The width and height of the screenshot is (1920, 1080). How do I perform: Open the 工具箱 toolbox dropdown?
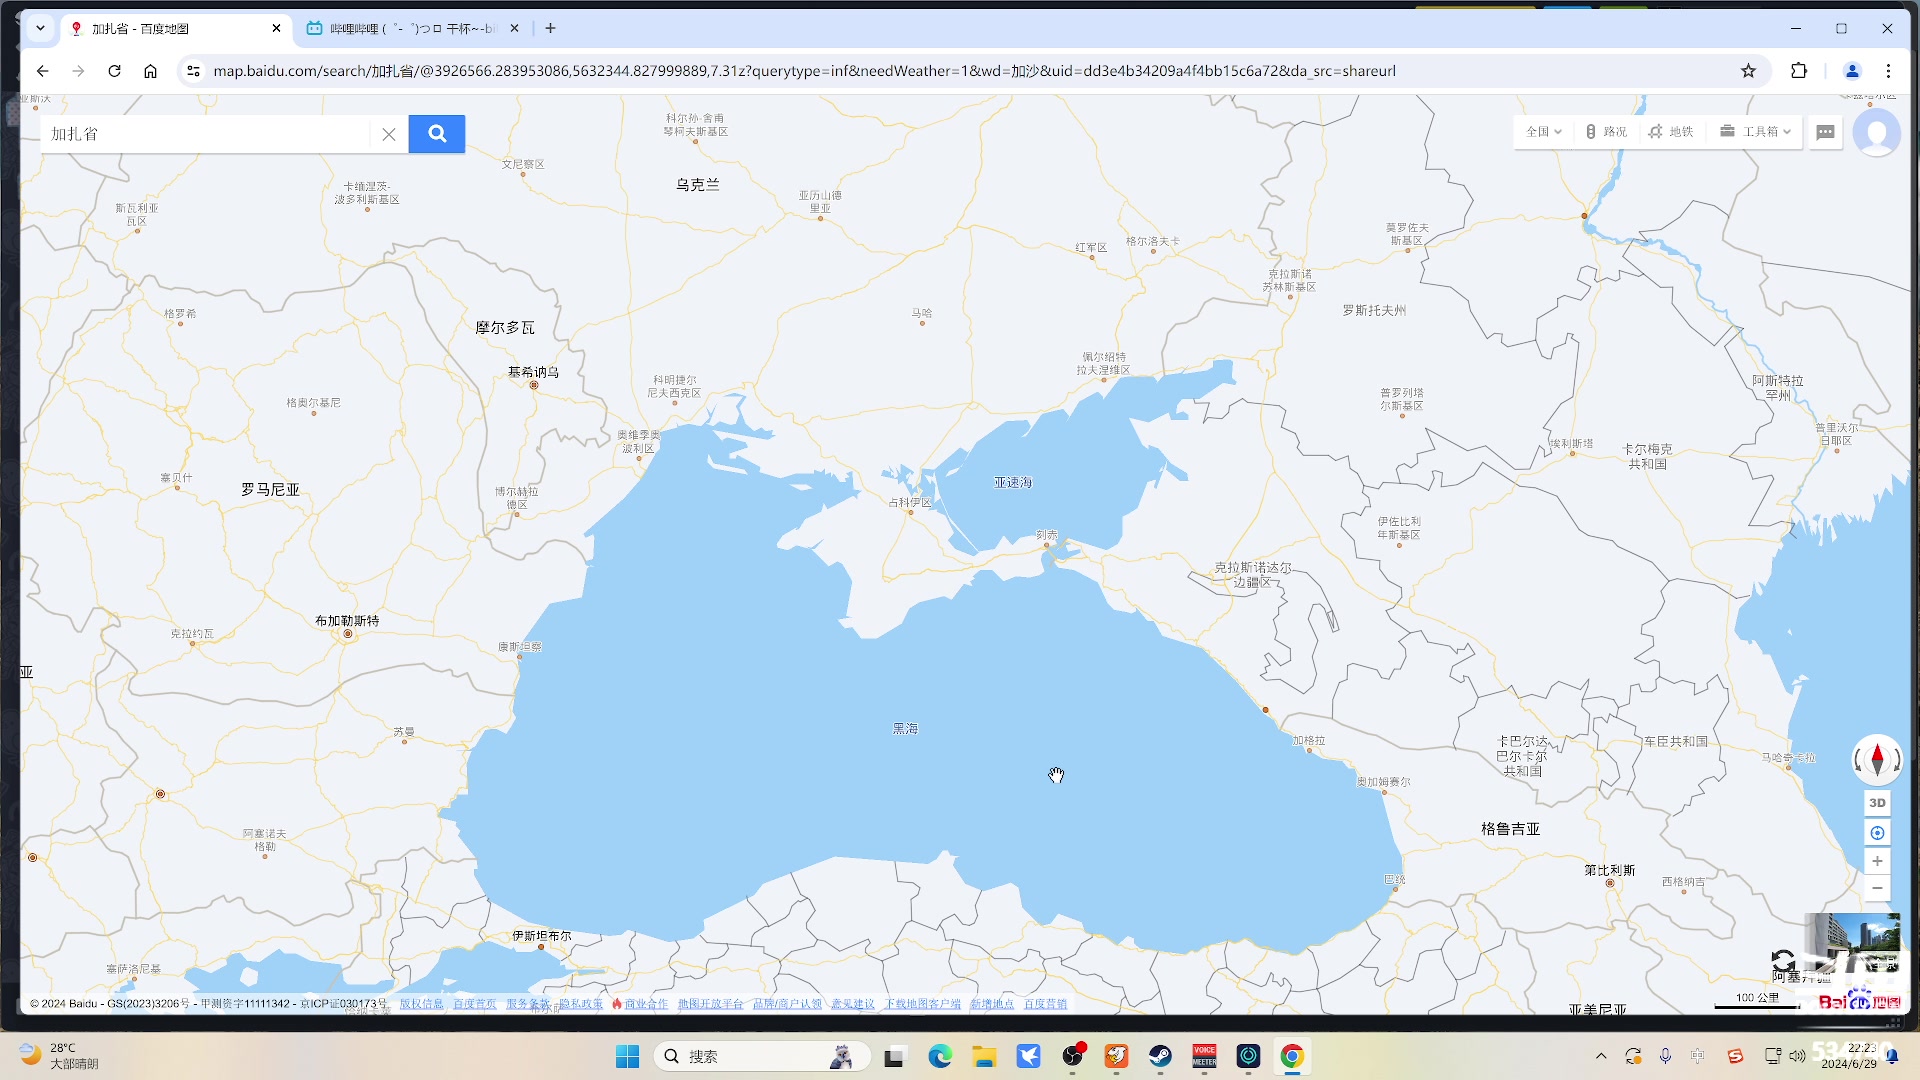pyautogui.click(x=1756, y=132)
